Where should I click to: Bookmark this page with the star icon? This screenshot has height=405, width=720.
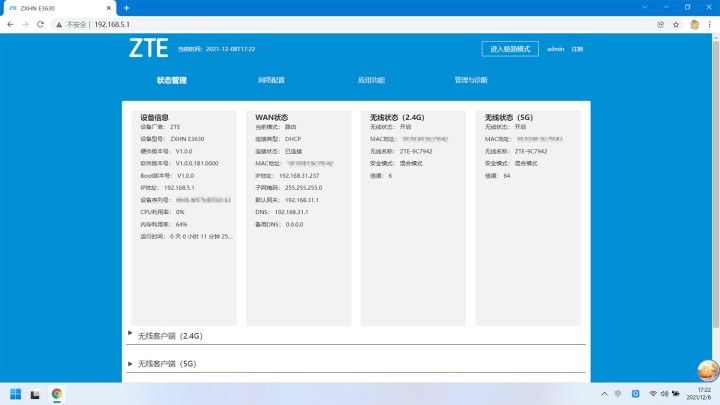coord(676,25)
